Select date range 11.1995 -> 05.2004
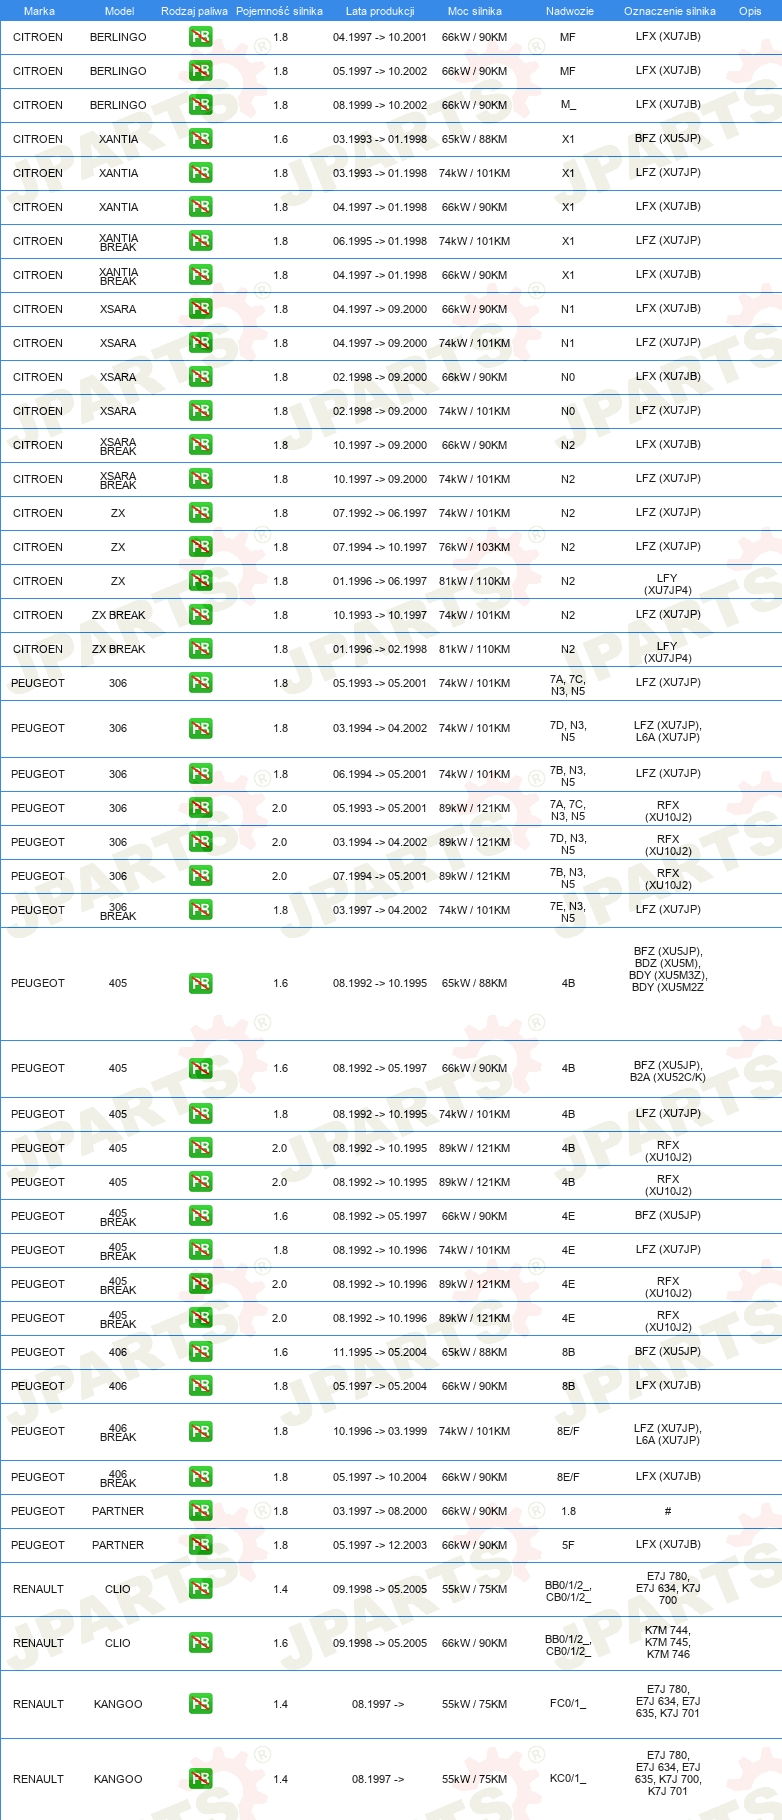The image size is (782, 1820). (x=380, y=1352)
